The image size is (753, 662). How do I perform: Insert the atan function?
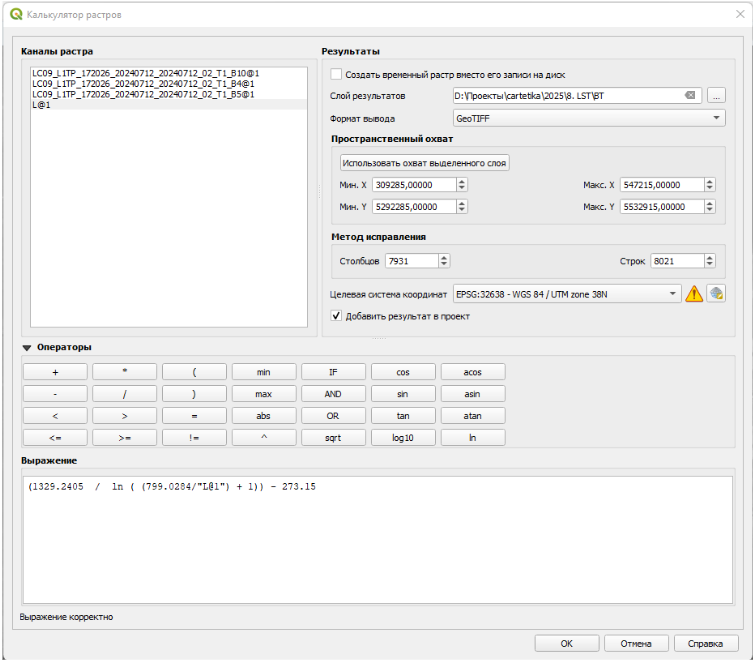tap(473, 416)
